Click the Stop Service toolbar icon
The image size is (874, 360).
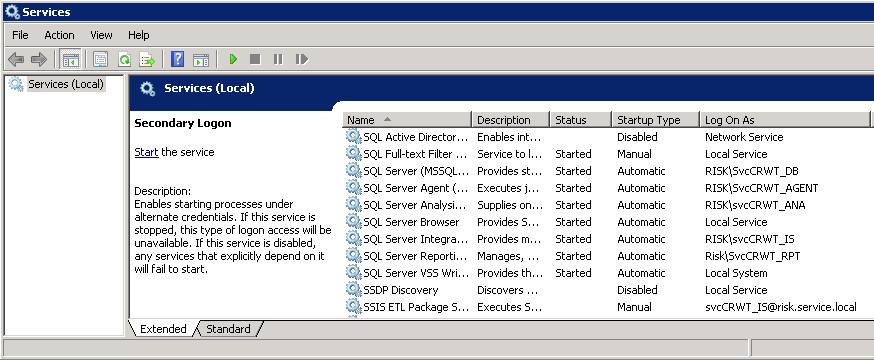(x=255, y=59)
